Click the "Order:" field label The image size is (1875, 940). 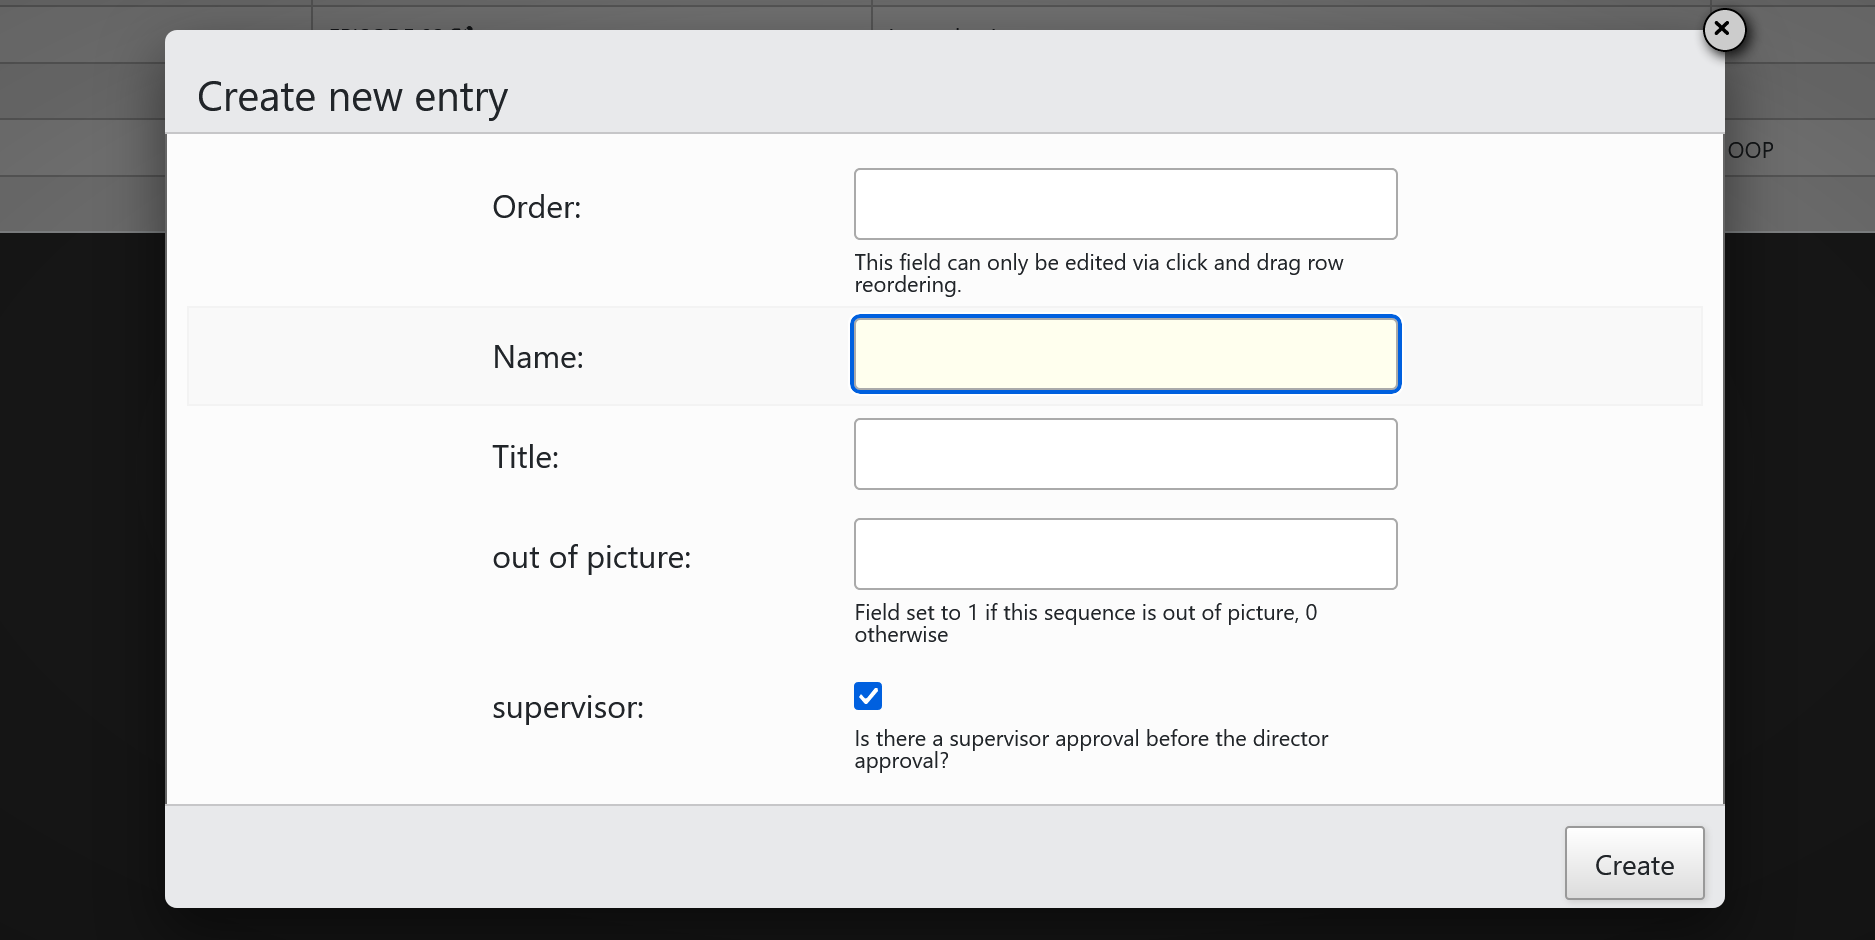tap(536, 207)
